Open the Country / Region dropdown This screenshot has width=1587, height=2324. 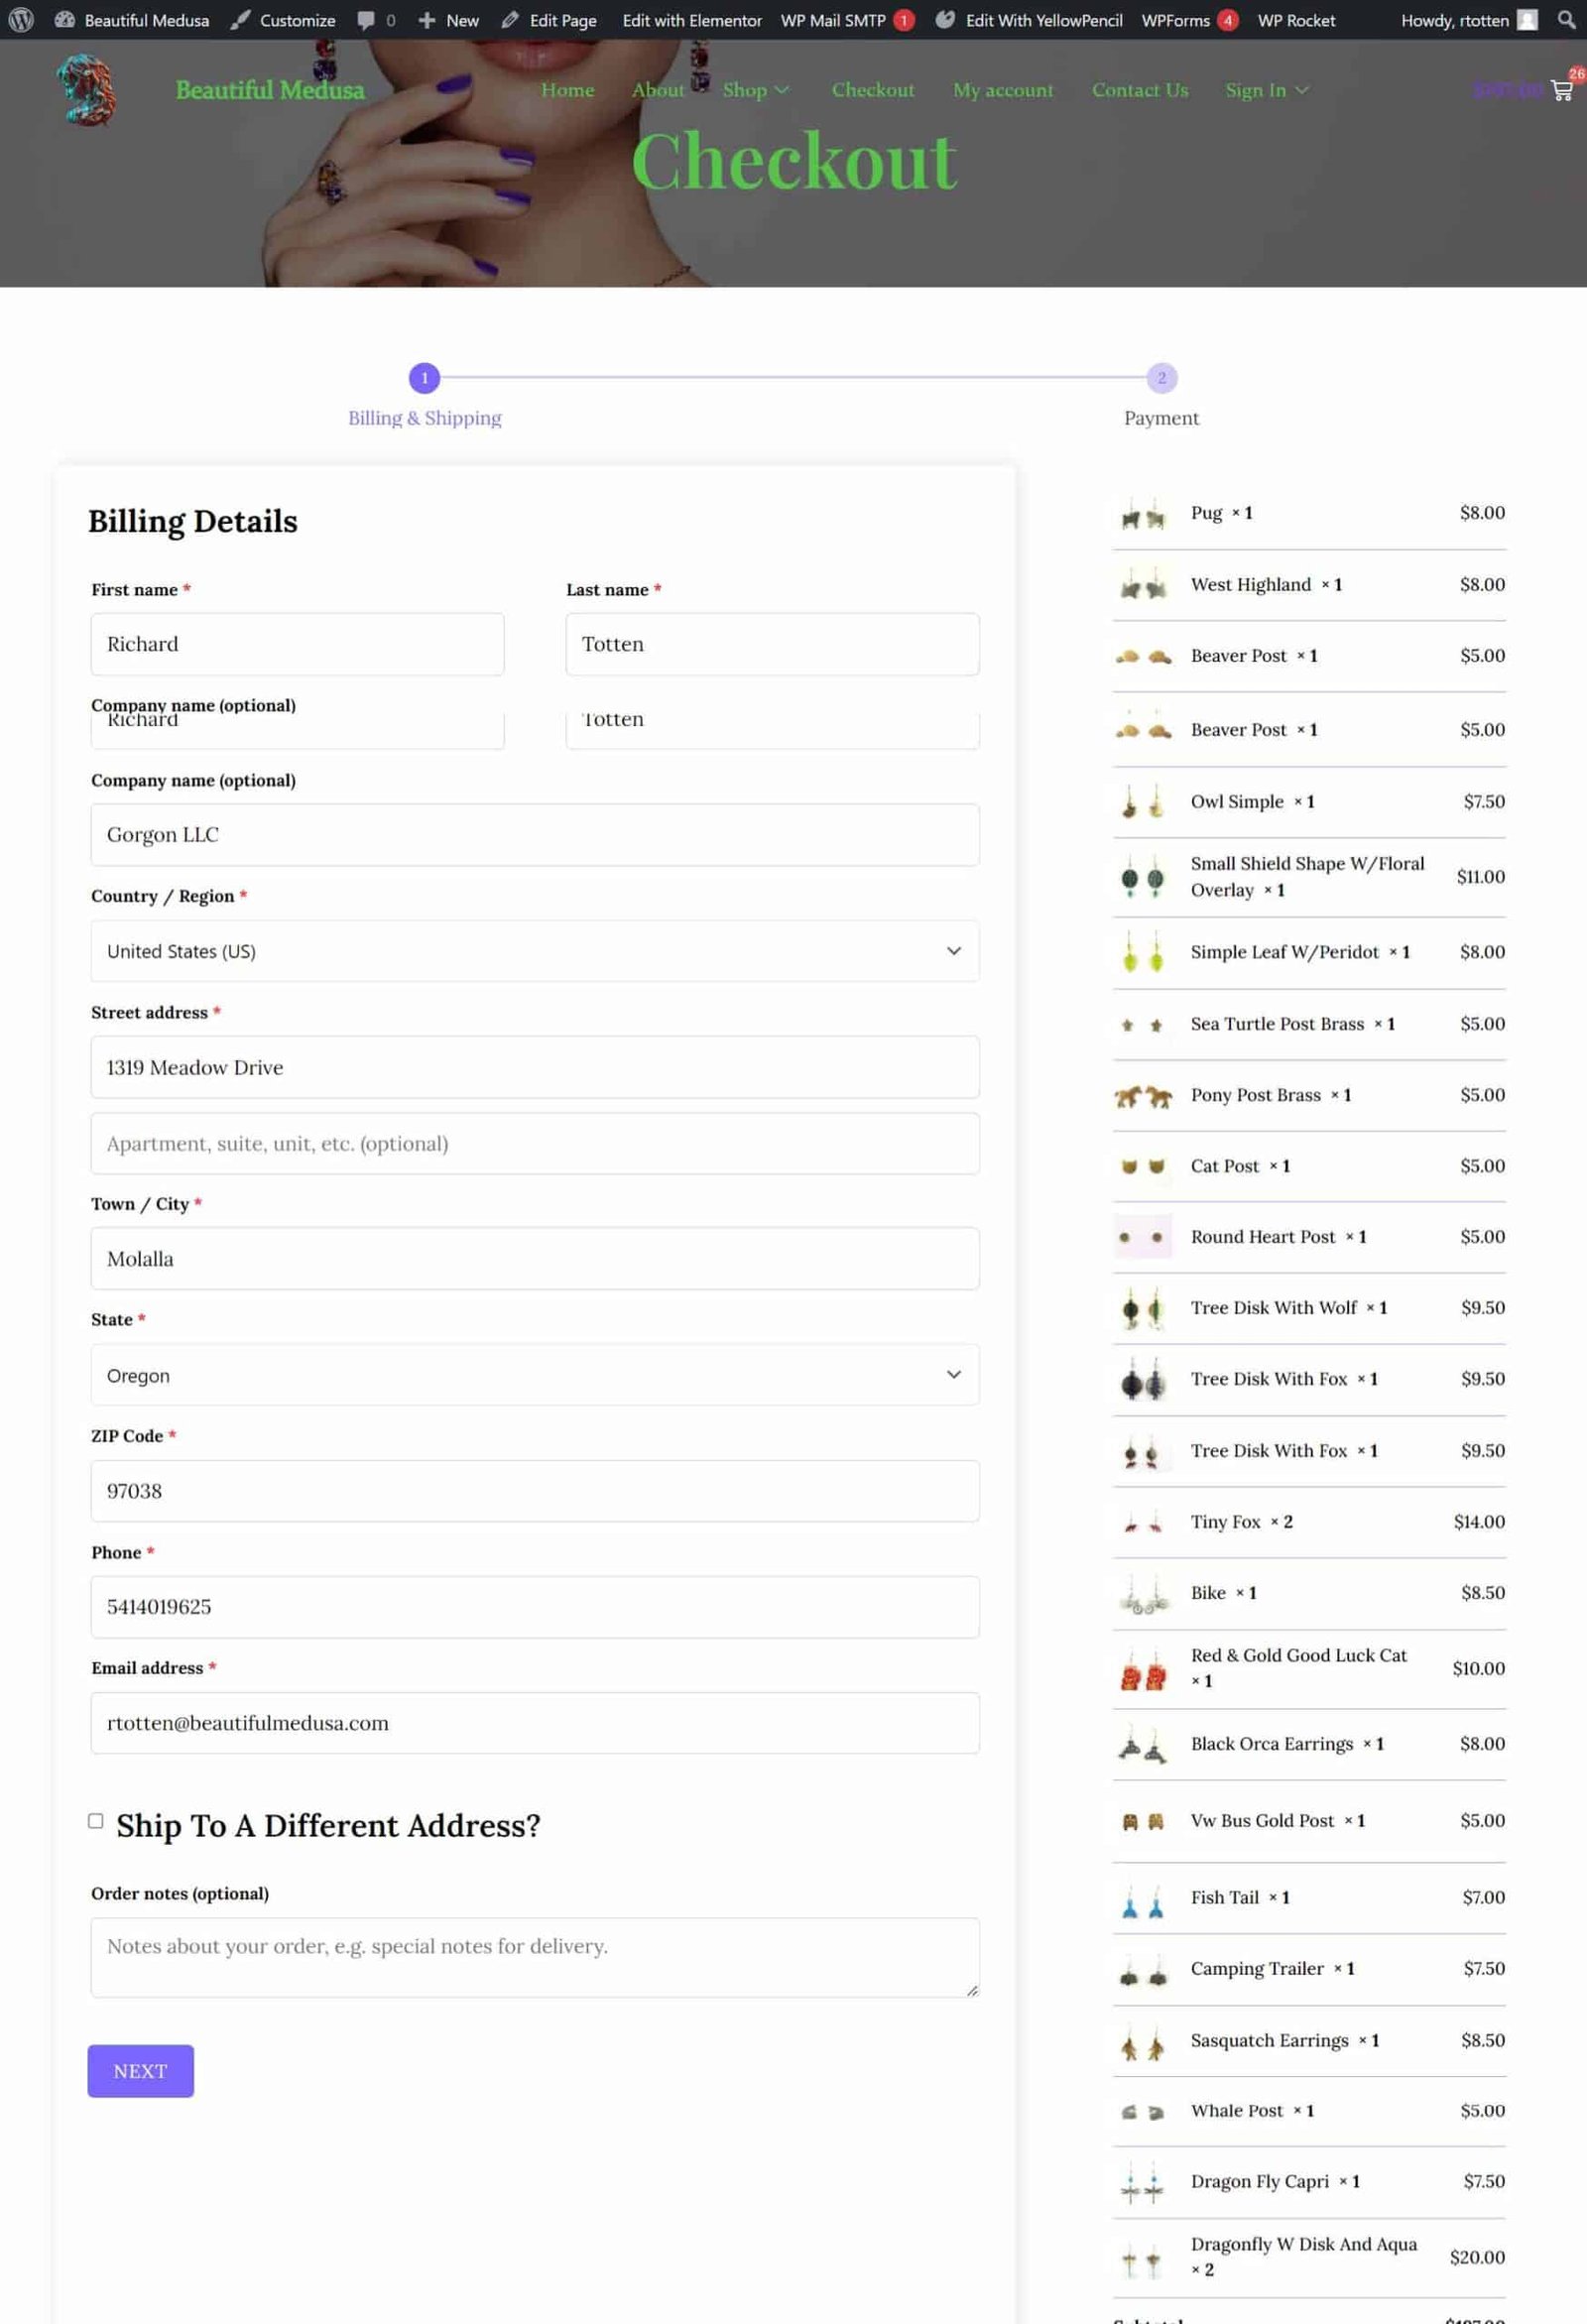535,950
